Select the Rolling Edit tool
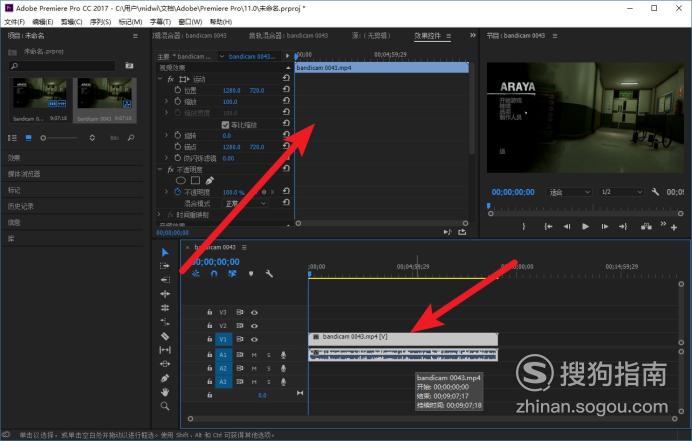 pyautogui.click(x=165, y=294)
